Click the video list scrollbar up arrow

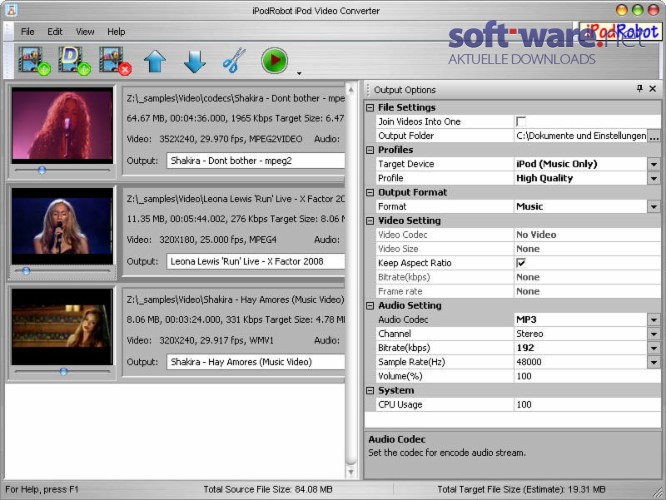351,90
